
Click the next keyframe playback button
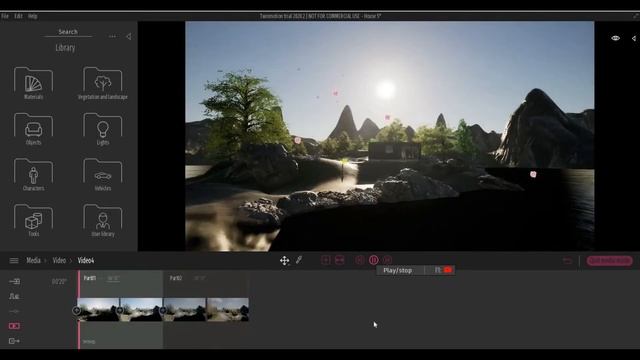tap(387, 260)
